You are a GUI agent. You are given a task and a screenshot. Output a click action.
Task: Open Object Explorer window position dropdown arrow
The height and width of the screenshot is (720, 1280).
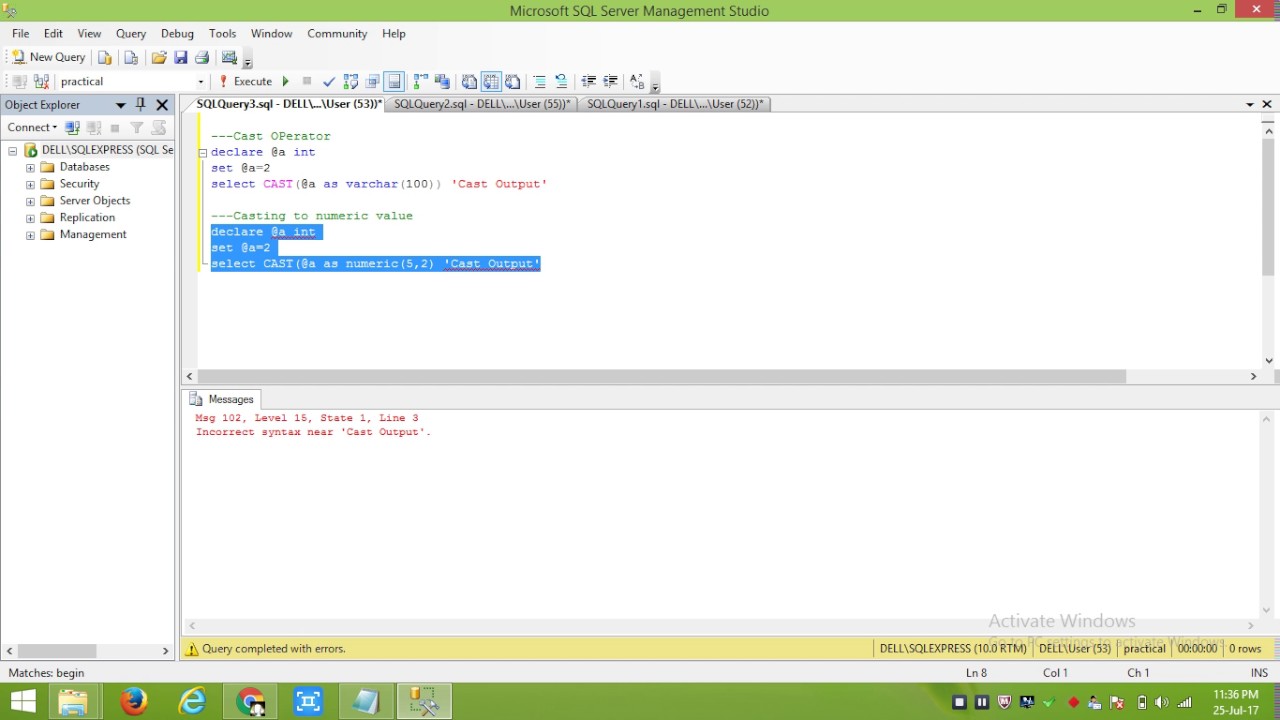(x=121, y=105)
